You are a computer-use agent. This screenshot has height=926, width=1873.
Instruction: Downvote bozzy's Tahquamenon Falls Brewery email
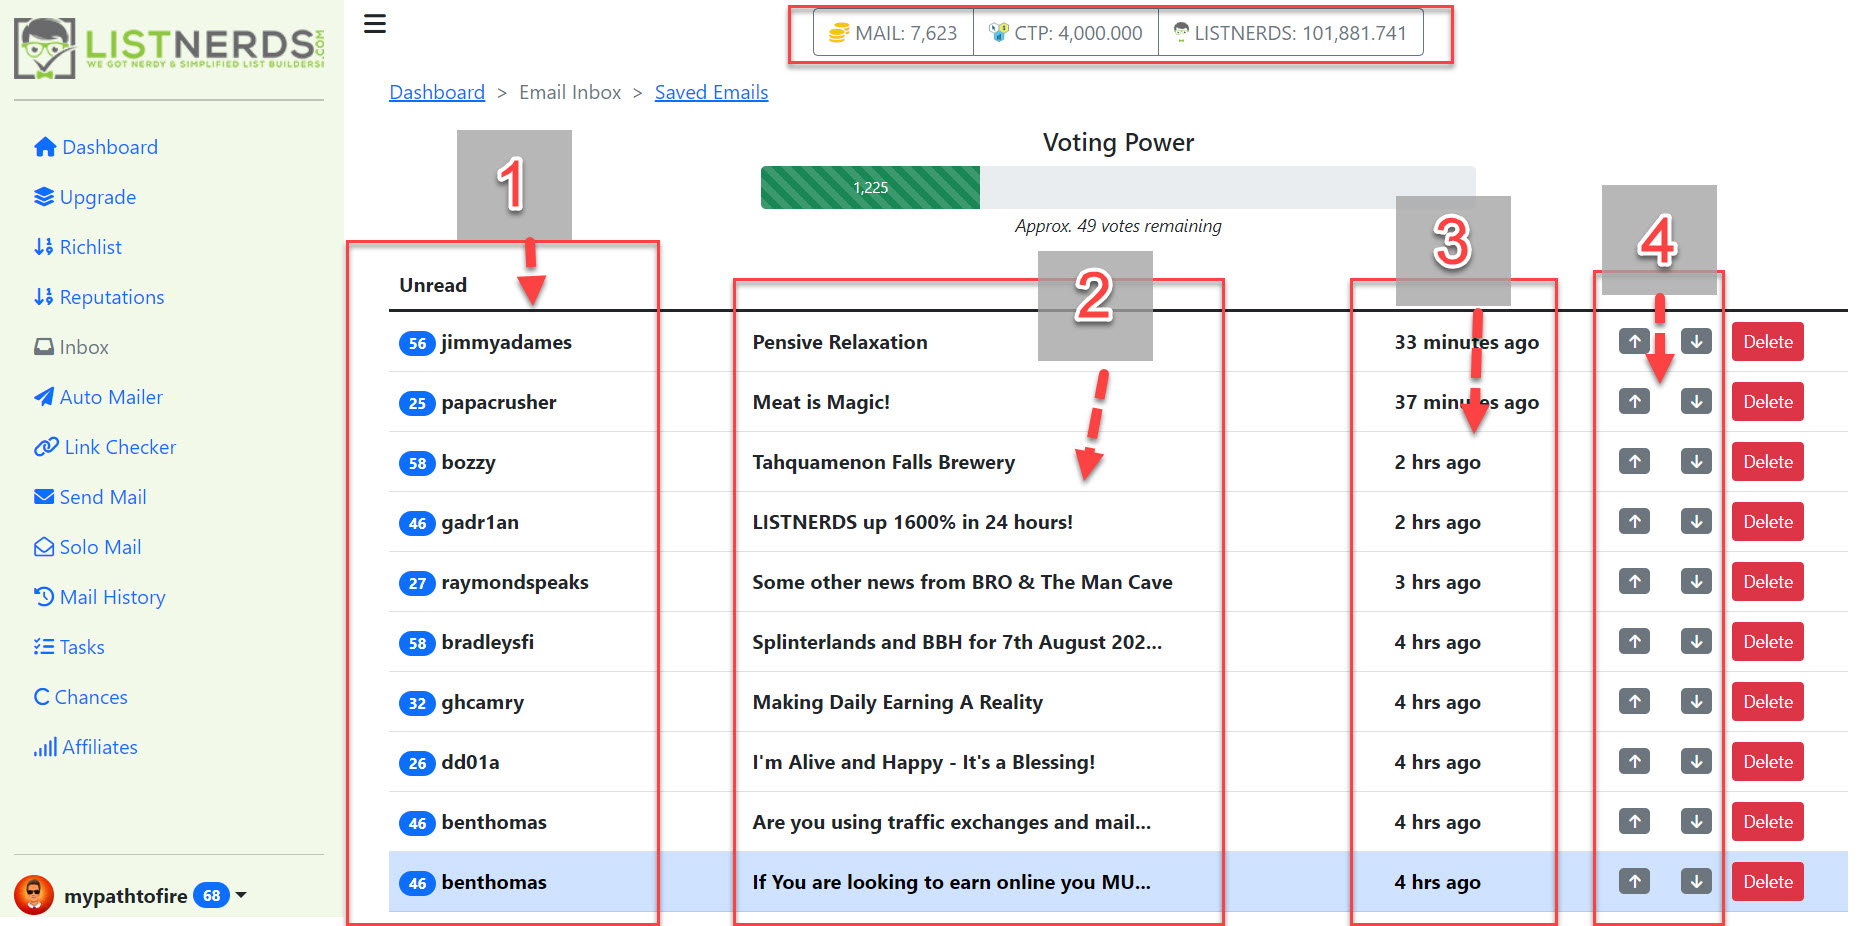click(1696, 462)
